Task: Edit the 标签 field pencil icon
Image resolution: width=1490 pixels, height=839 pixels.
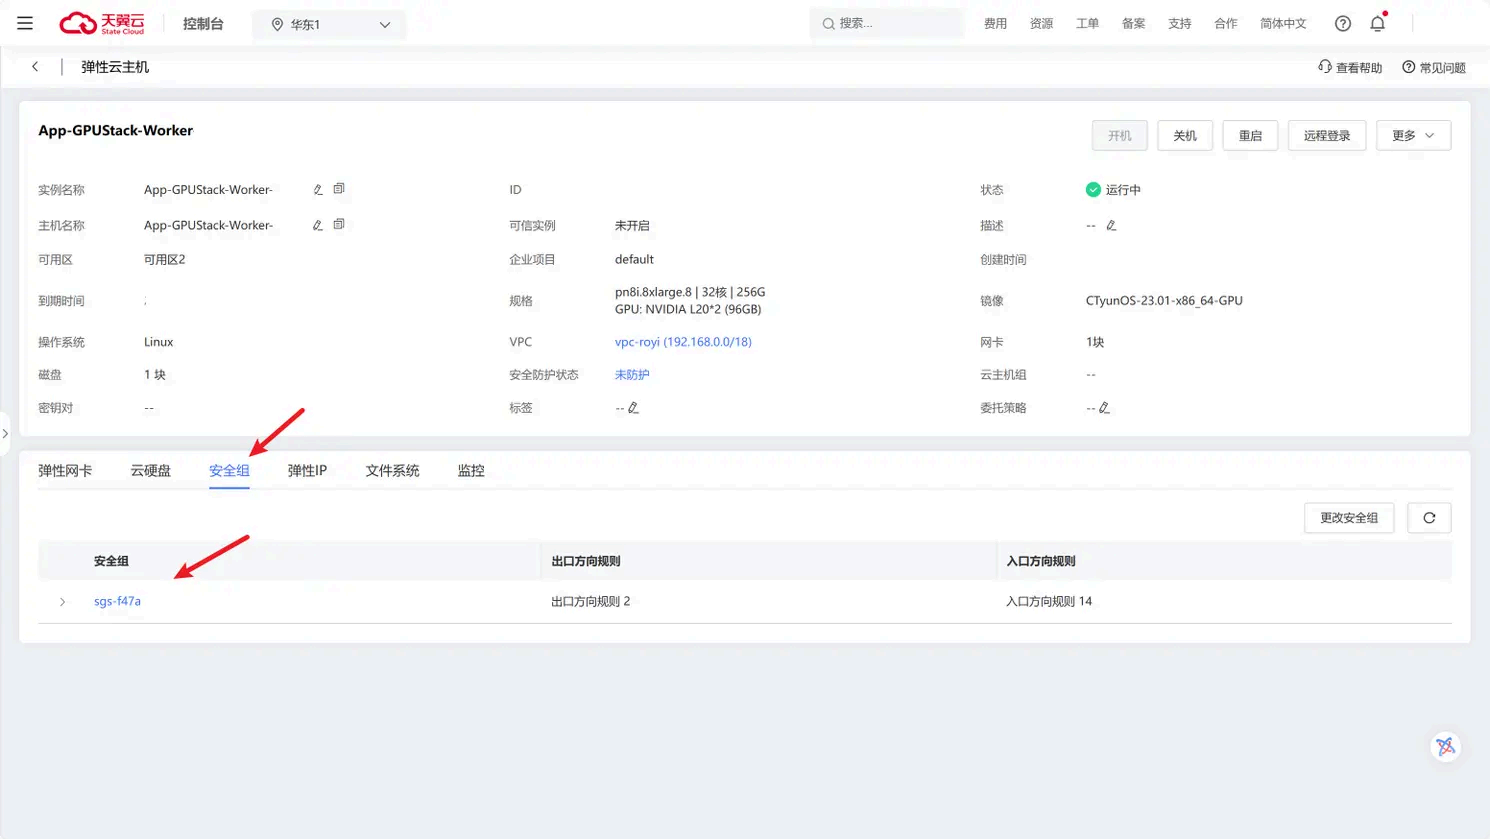Action: [633, 408]
